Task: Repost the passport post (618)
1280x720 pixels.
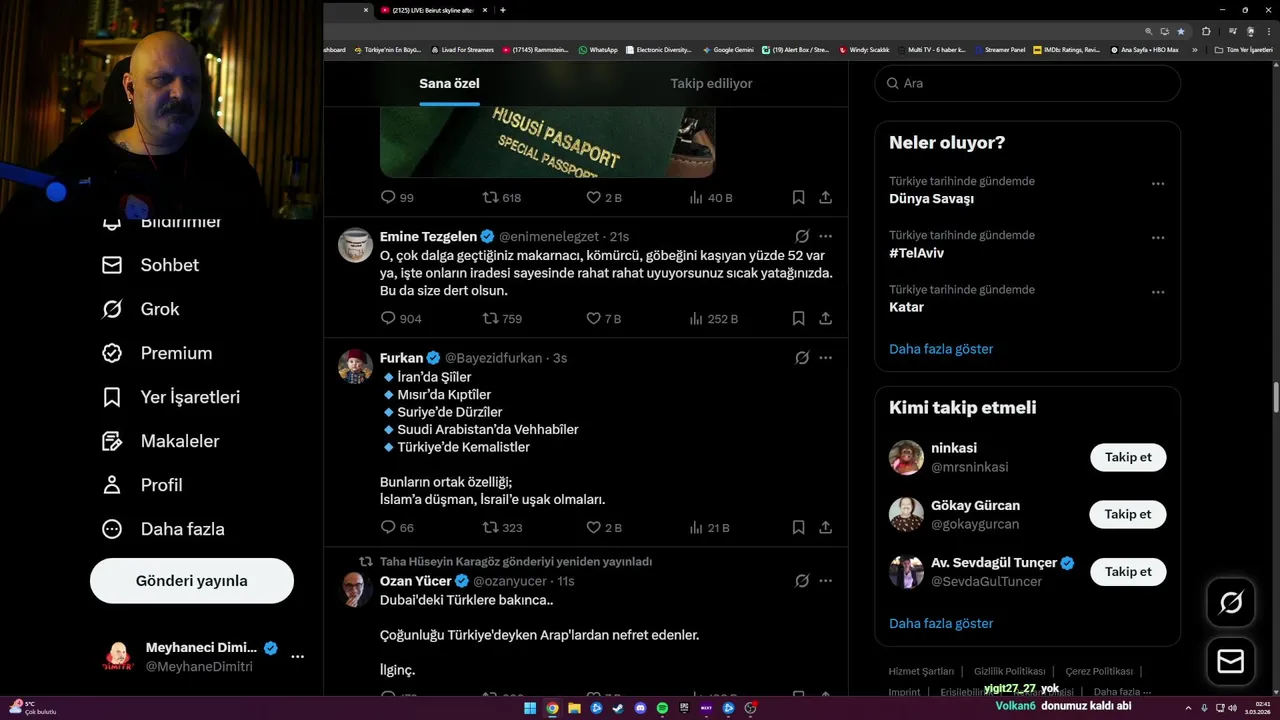Action: [502, 198]
